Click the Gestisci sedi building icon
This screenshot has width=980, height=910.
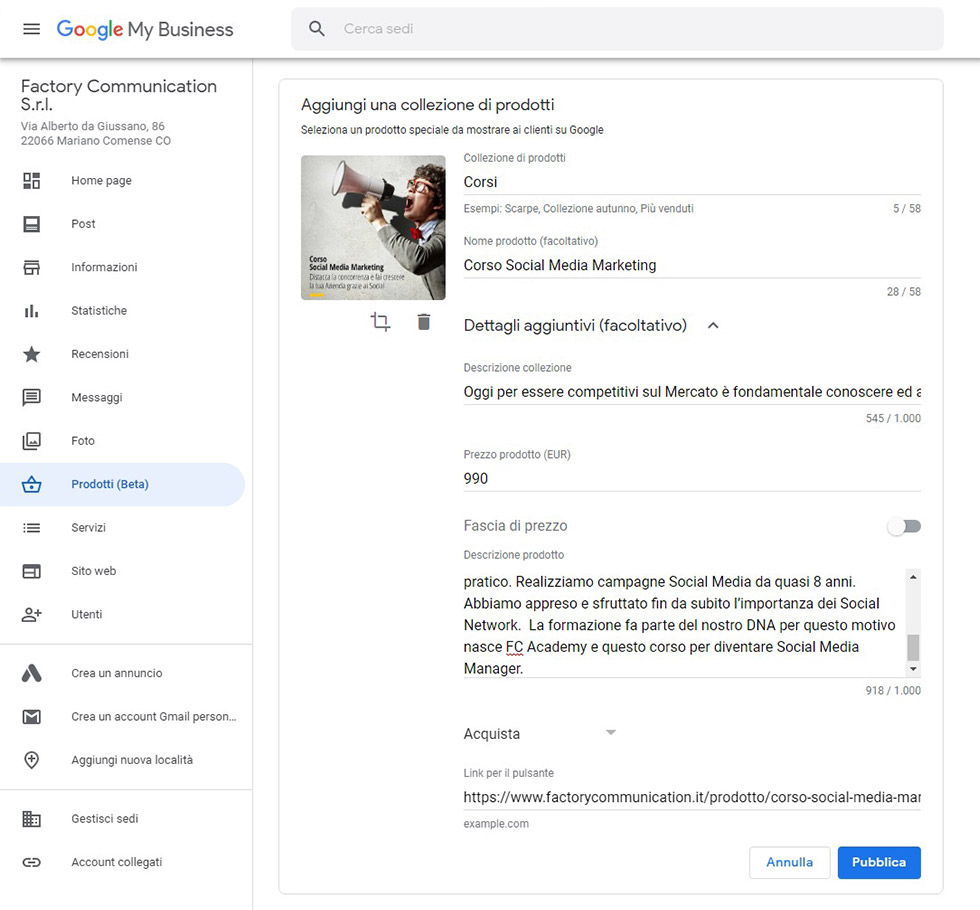pyautogui.click(x=31, y=819)
